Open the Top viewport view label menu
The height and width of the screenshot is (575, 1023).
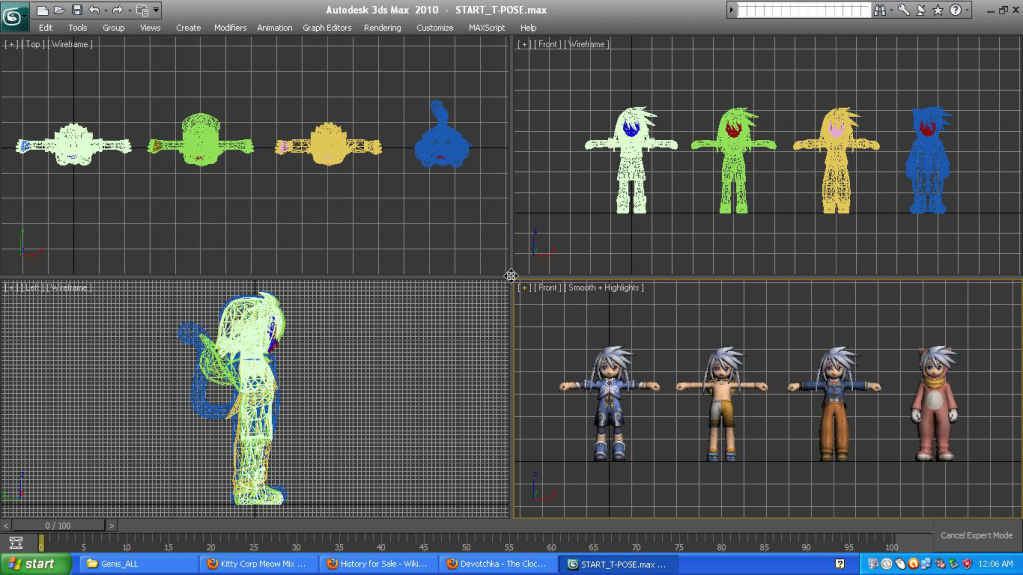click(33, 44)
